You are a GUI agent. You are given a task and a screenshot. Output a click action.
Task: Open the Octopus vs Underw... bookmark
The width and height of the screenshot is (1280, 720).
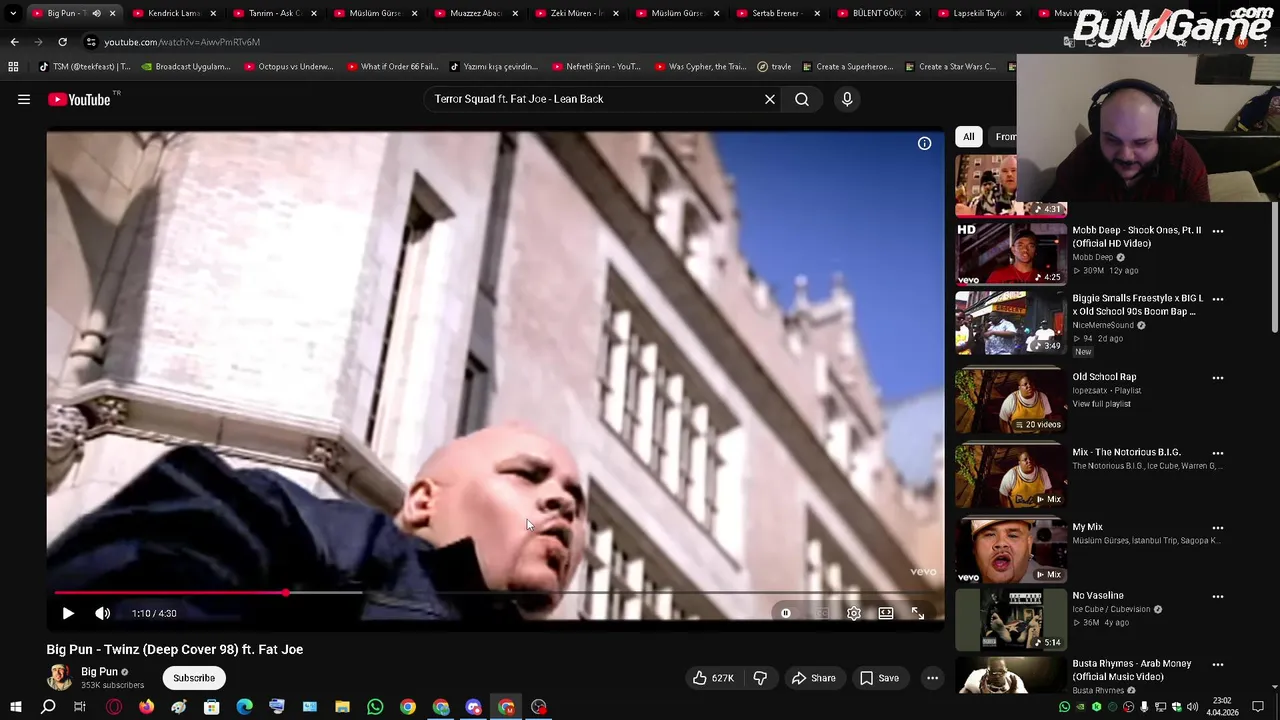coord(288,67)
